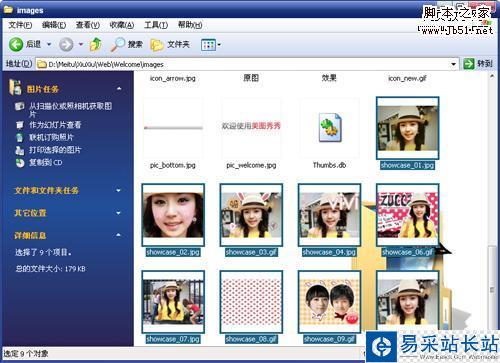This screenshot has width=500, height=363.
Task: Collapse the 图片任务 panel chevron
Action: point(119,89)
